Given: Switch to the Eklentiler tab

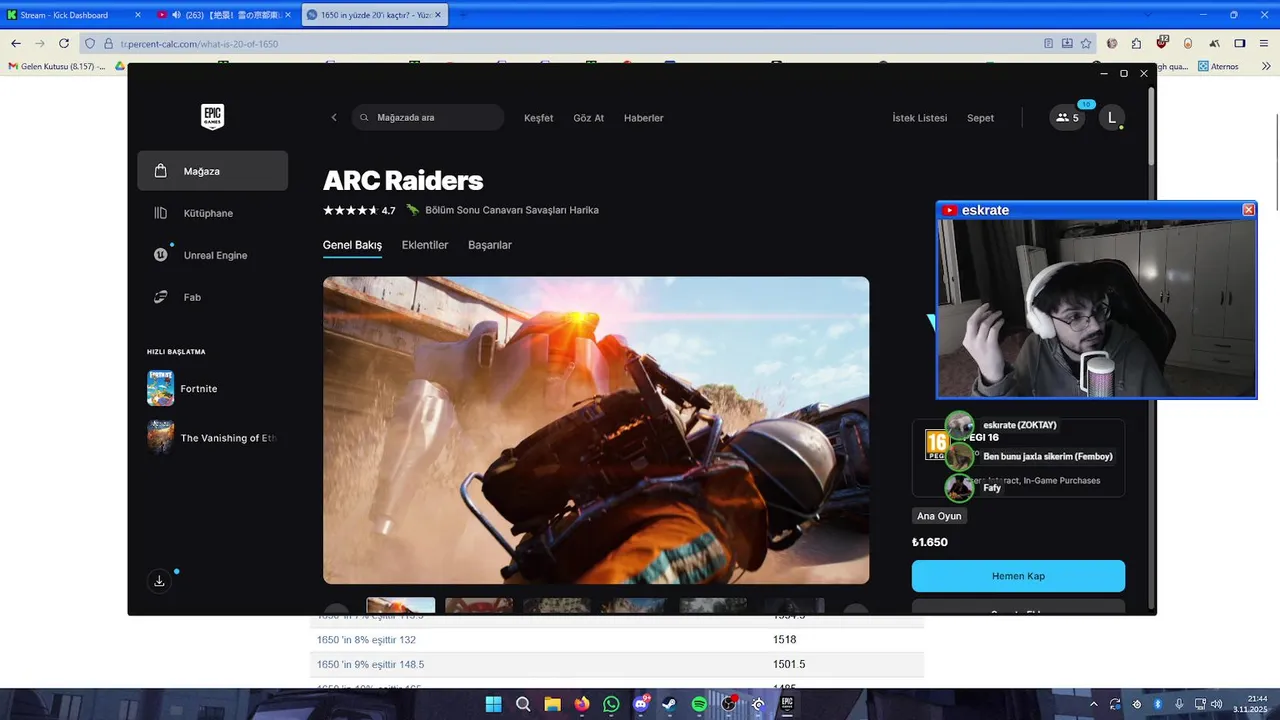Looking at the screenshot, I should pyautogui.click(x=425, y=245).
